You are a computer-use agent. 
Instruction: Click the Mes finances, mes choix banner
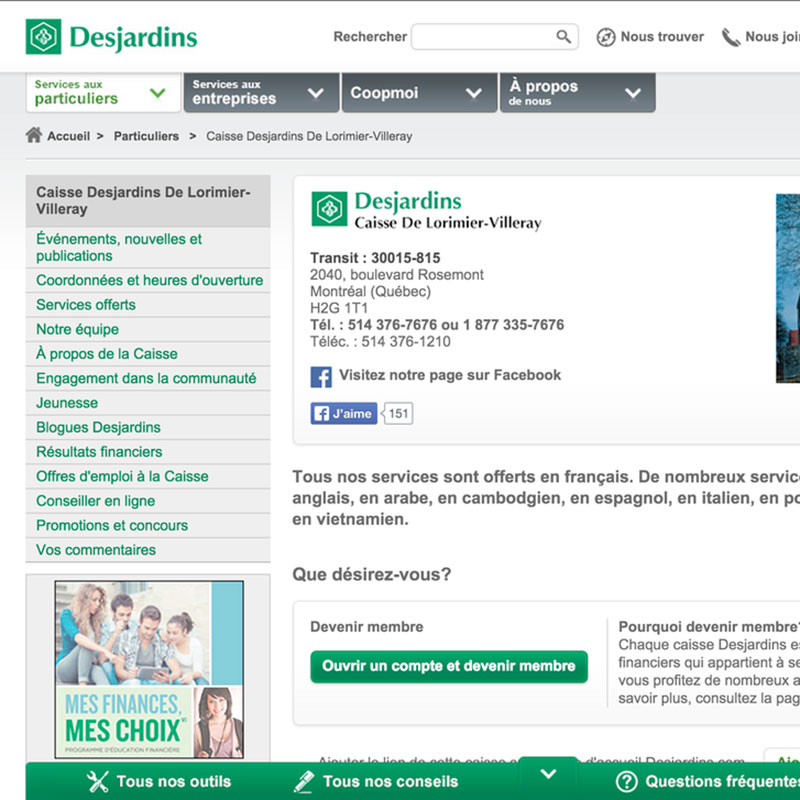[149, 669]
